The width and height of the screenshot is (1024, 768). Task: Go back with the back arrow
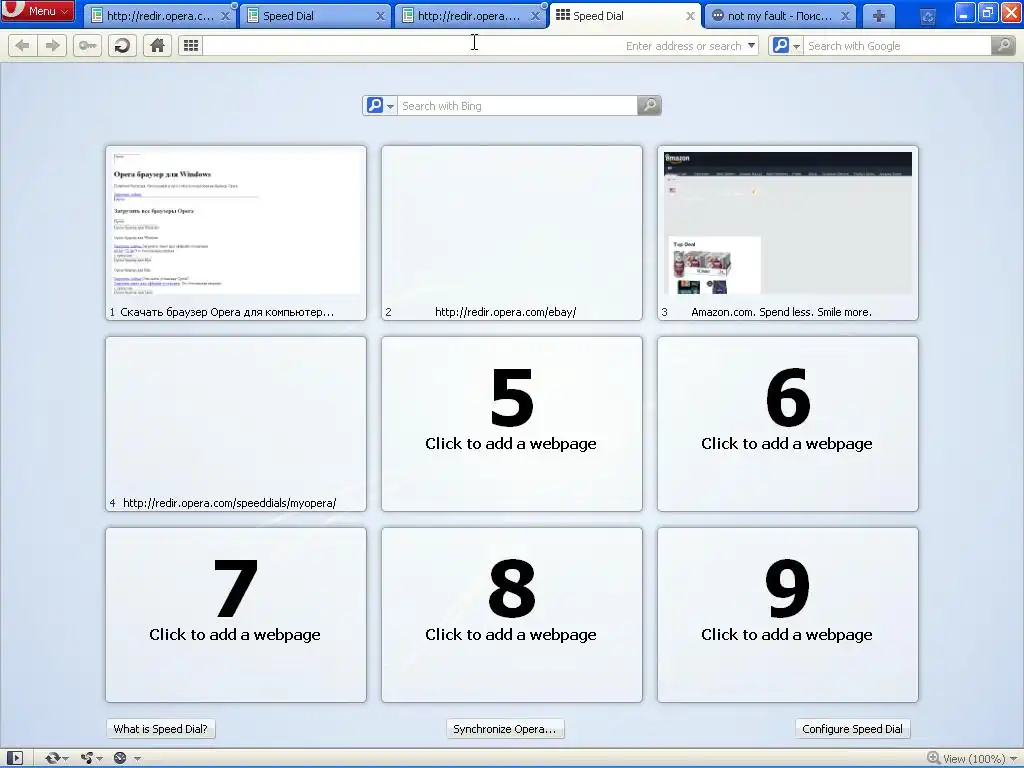click(x=22, y=46)
